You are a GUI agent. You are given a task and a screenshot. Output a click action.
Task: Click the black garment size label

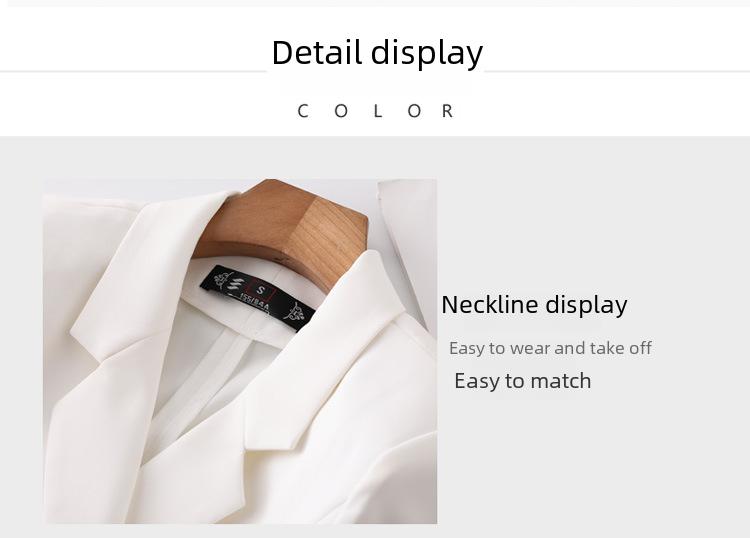257,298
